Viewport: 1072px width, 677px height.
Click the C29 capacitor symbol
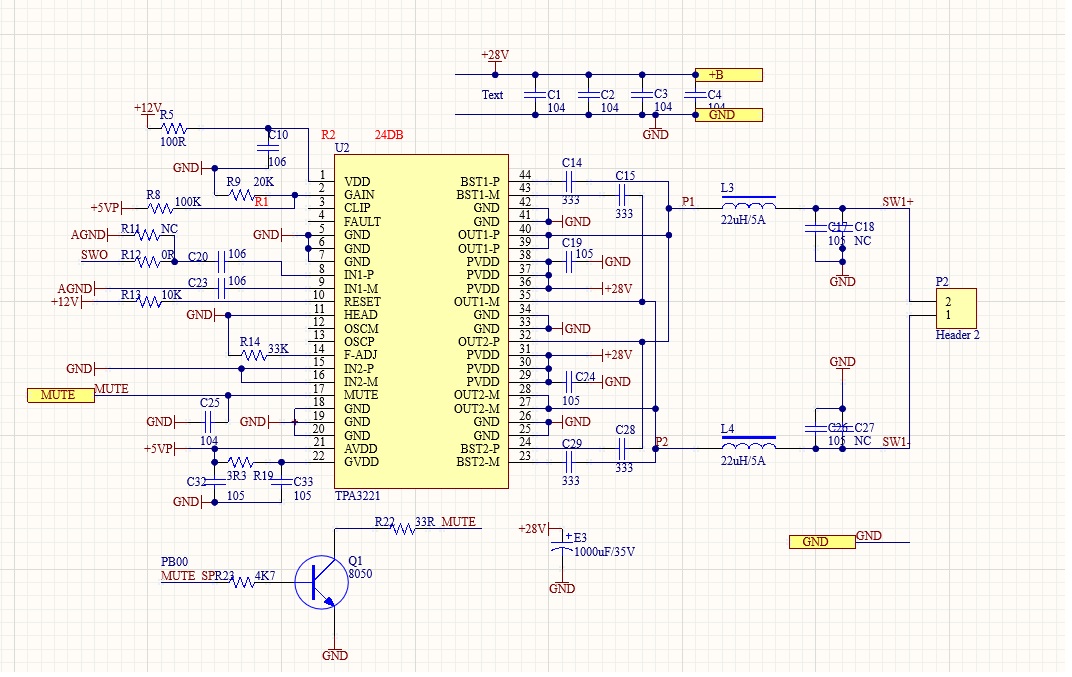pyautogui.click(x=570, y=462)
